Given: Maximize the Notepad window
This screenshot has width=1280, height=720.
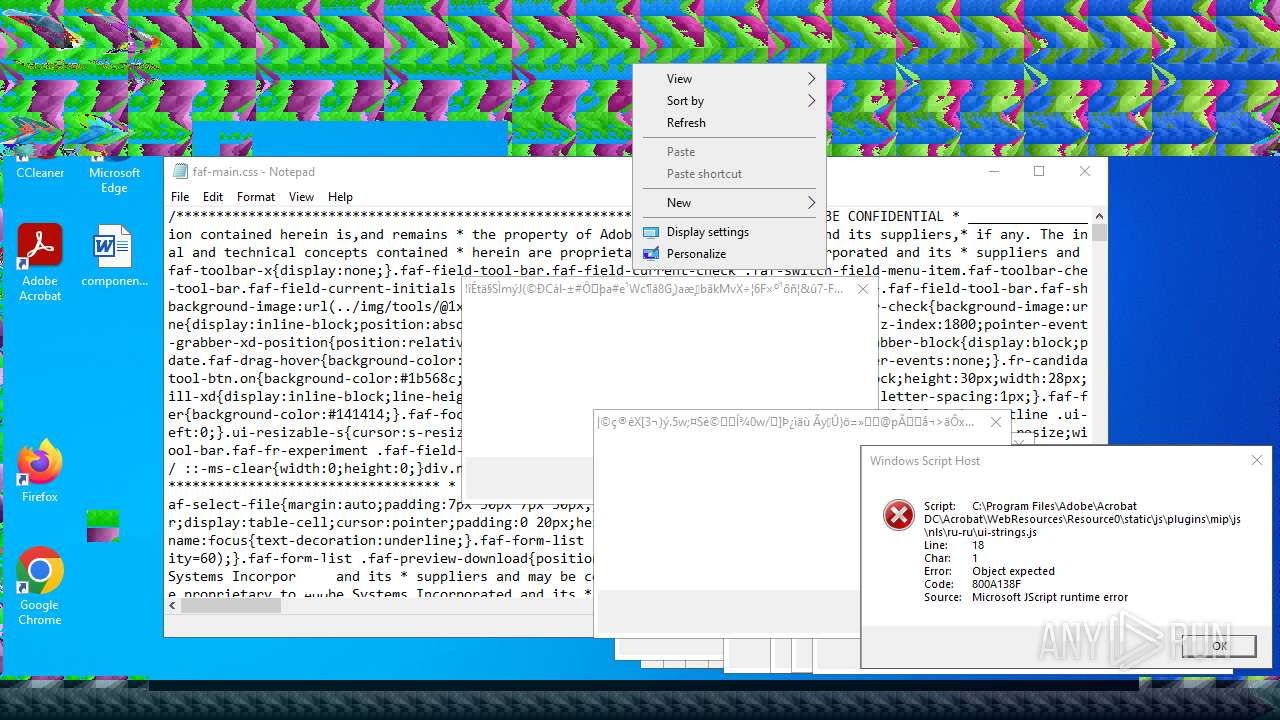Looking at the screenshot, I should [1039, 171].
